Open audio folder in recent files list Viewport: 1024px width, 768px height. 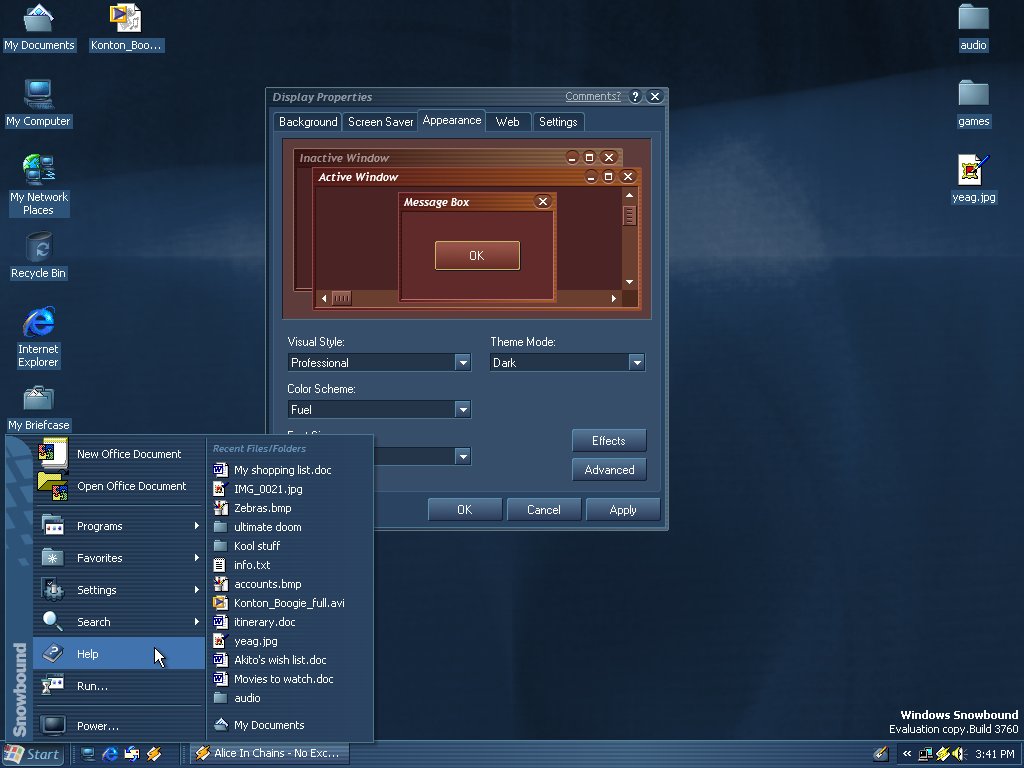290,697
